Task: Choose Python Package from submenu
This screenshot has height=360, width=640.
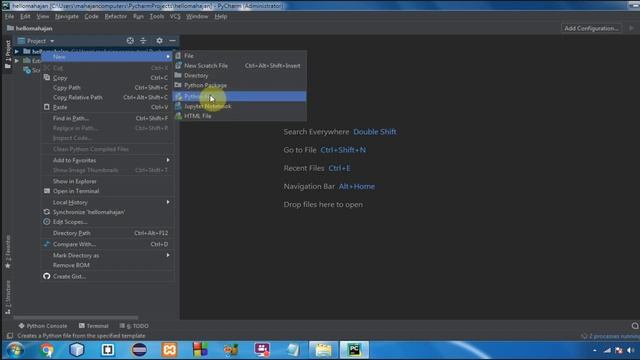Action: tap(240, 85)
